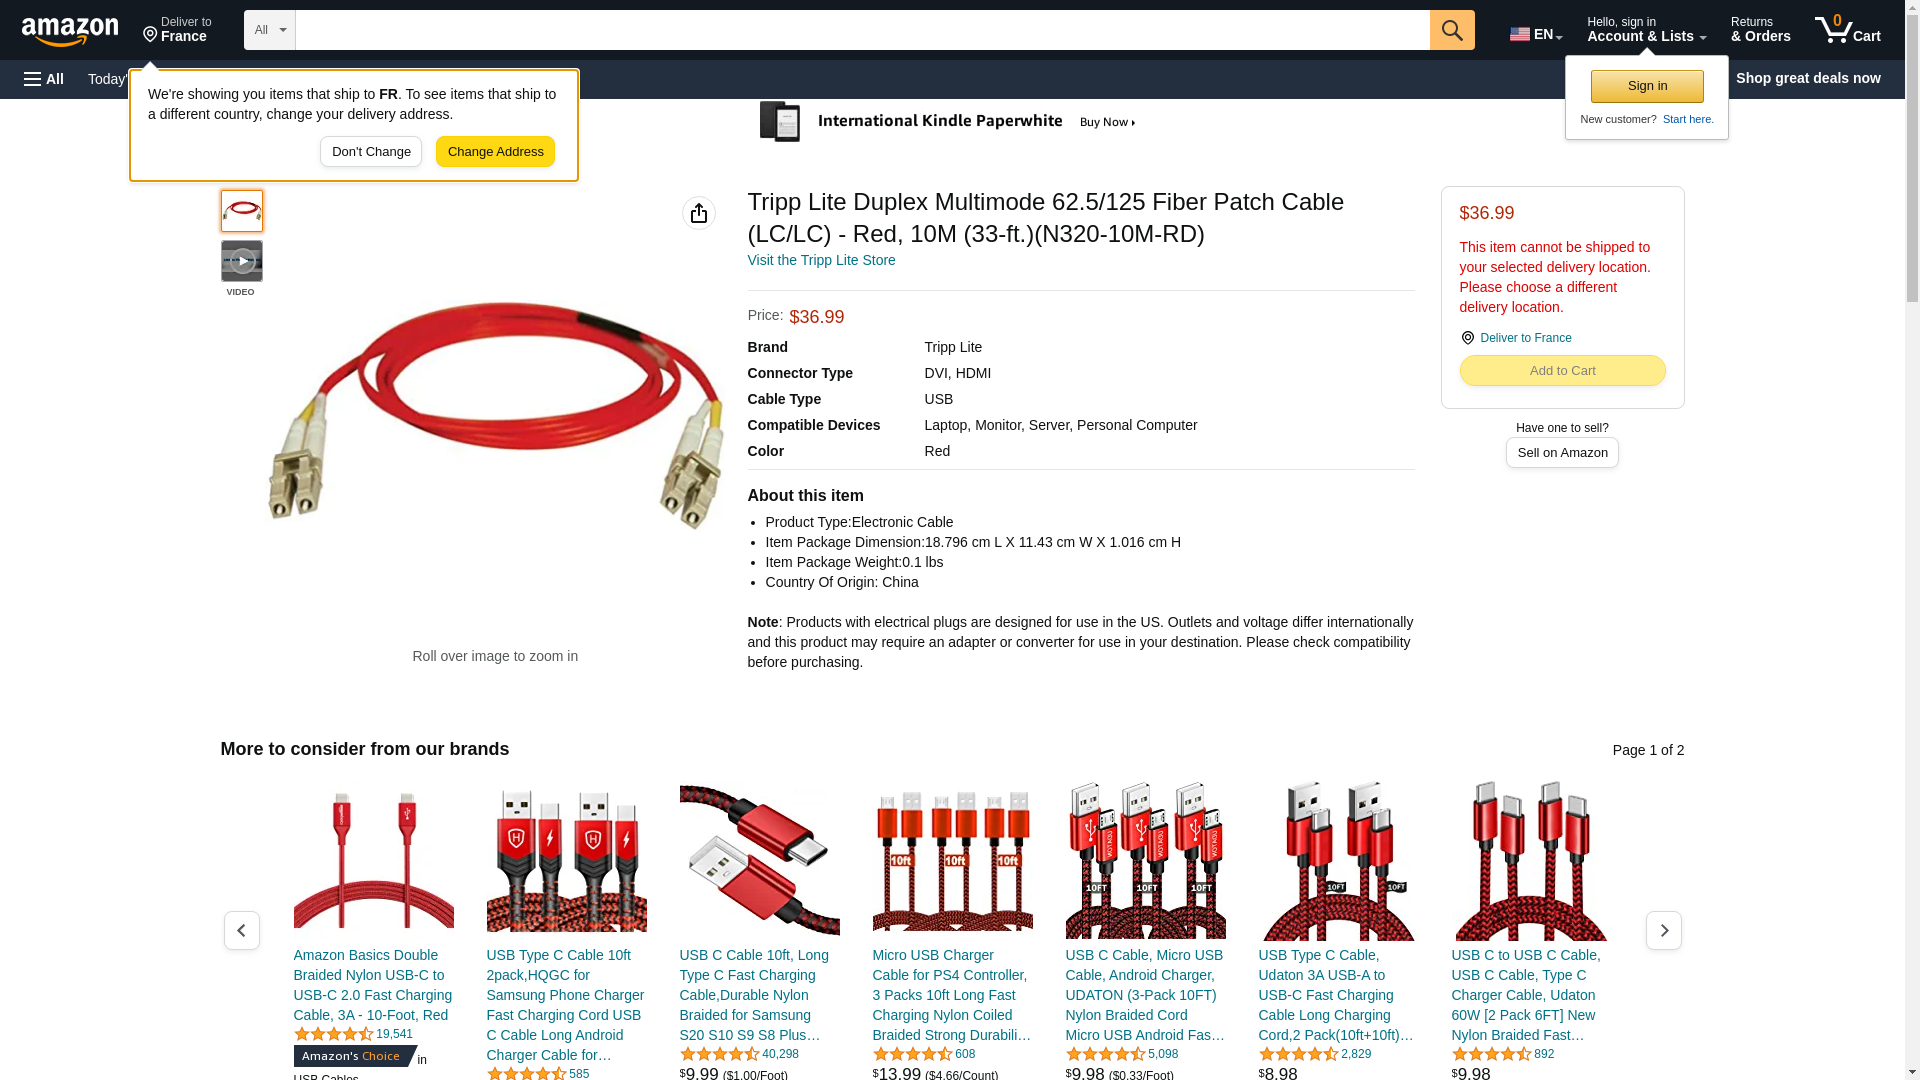This screenshot has height=1080, width=1920.
Task: Expand the All search category dropdown
Action: (270, 30)
